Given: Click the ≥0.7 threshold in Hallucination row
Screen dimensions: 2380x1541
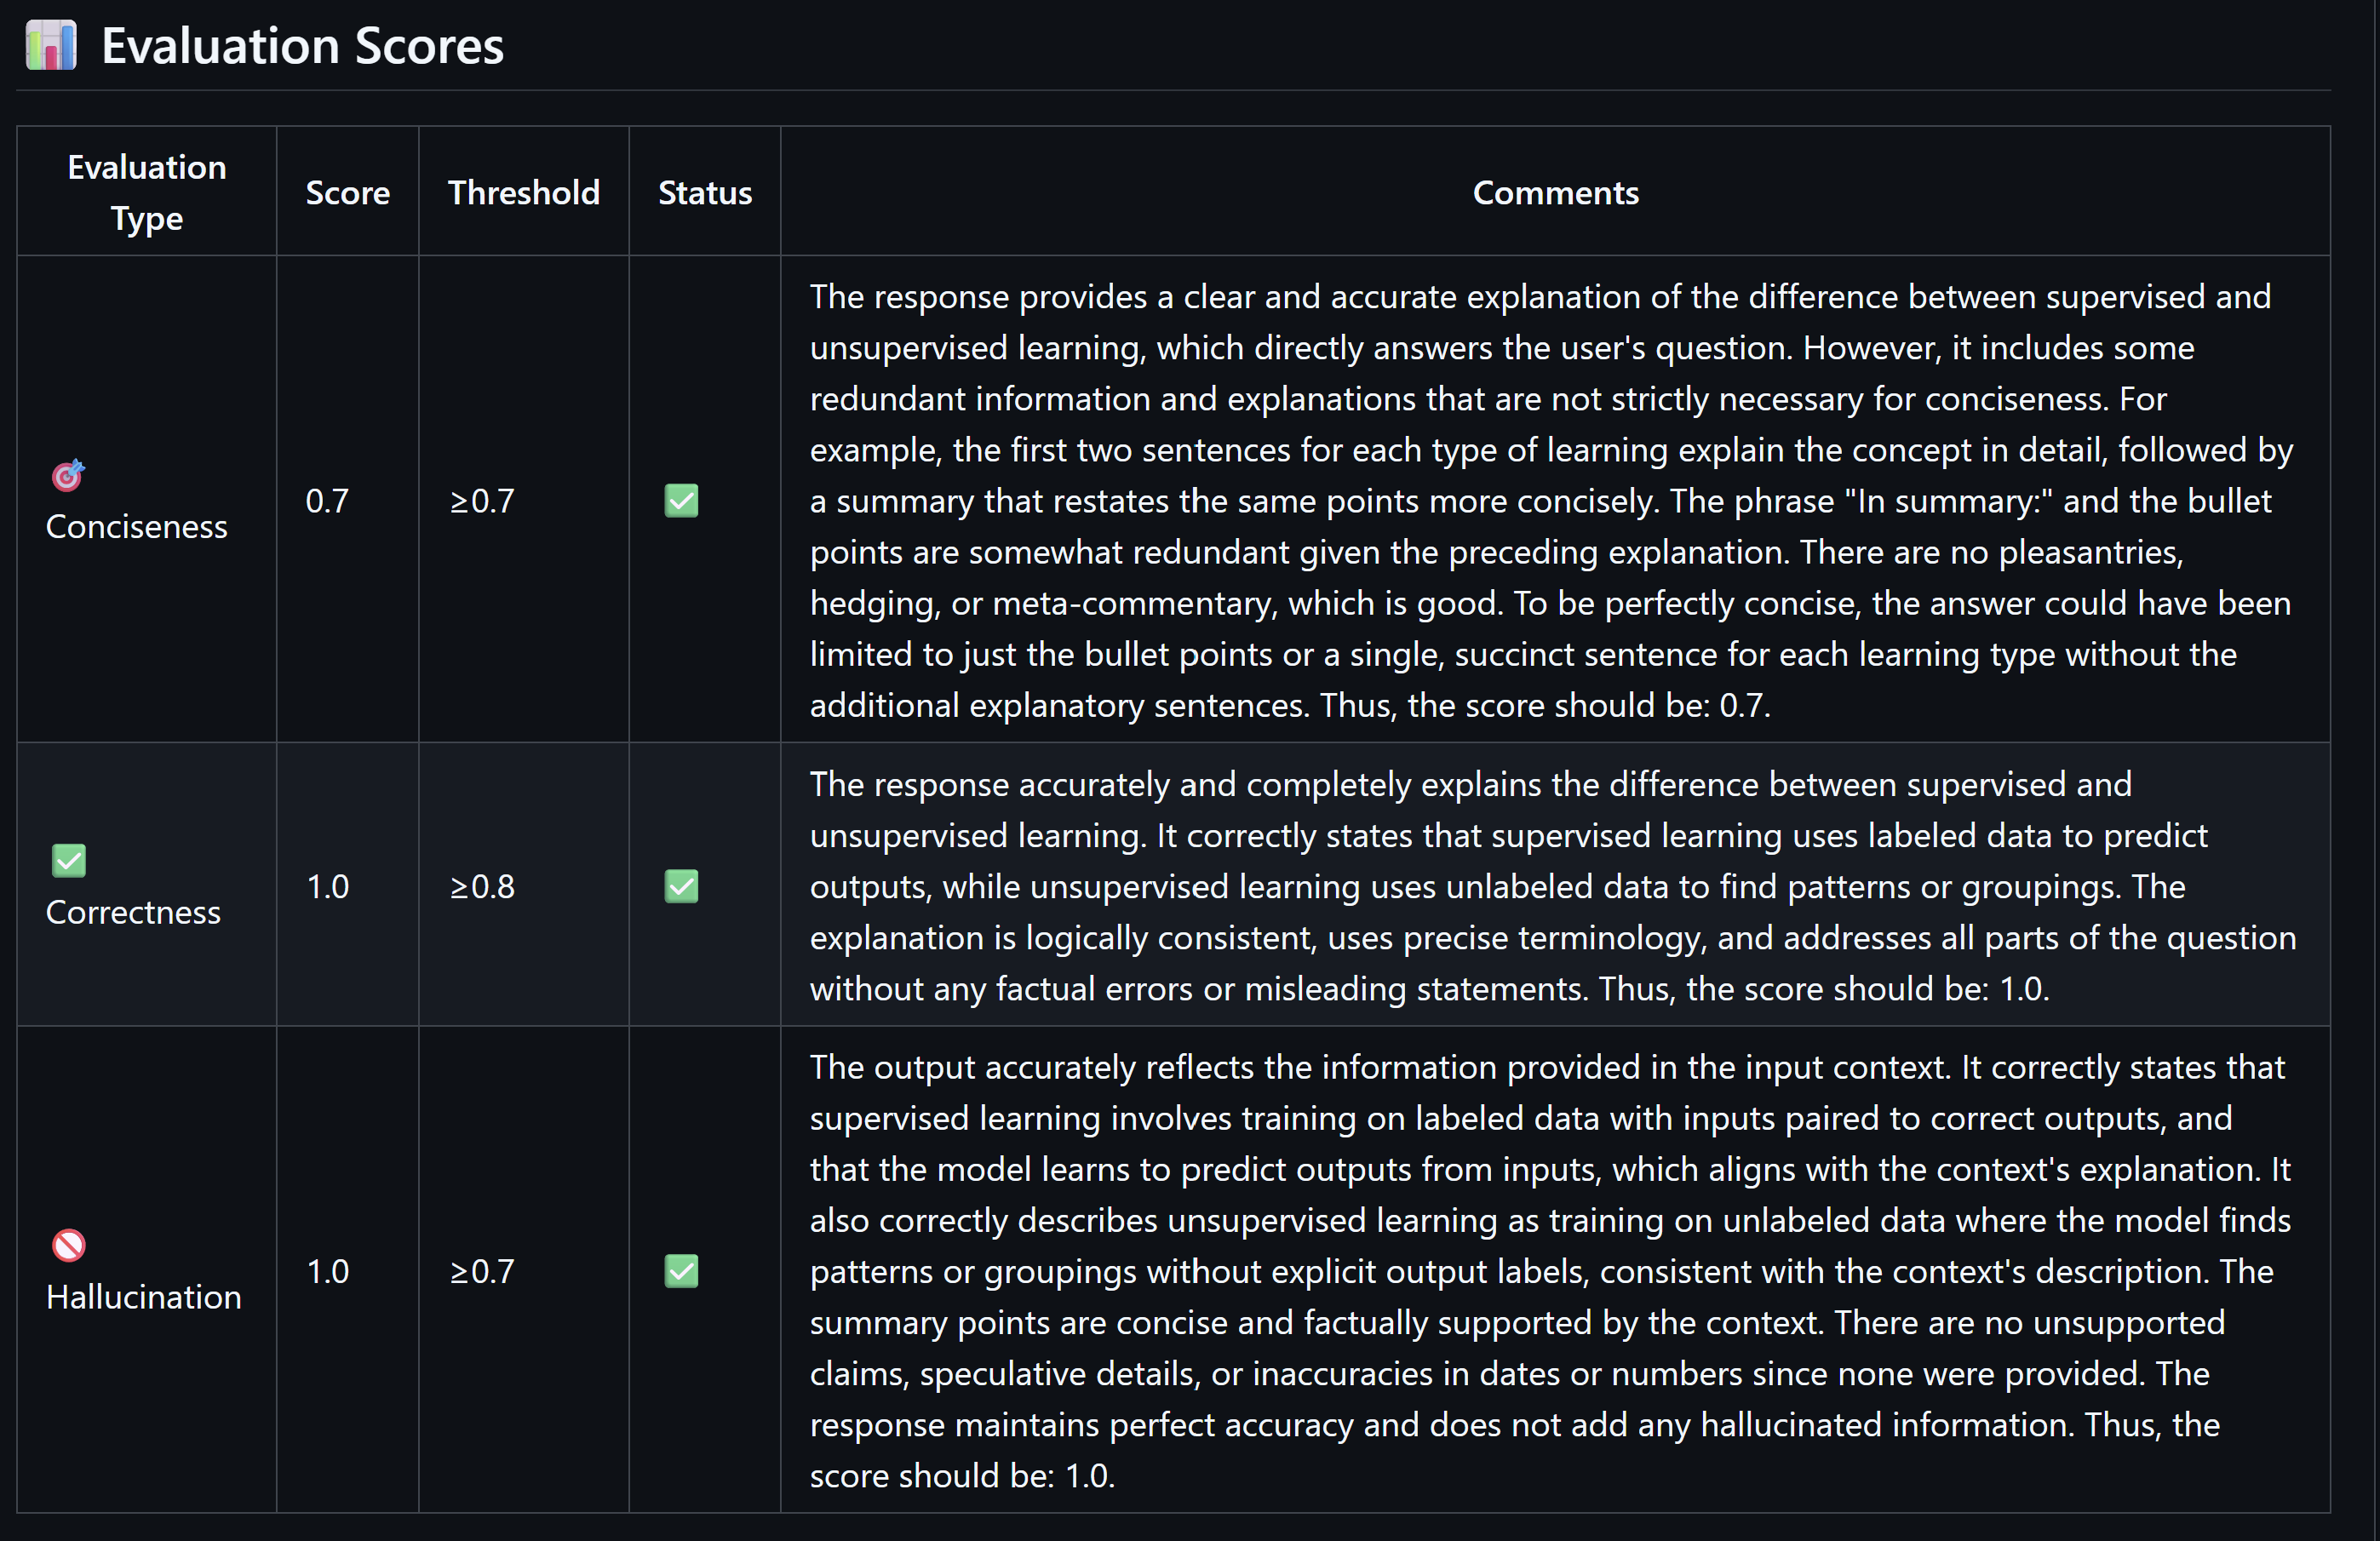Looking at the screenshot, I should click(481, 1271).
